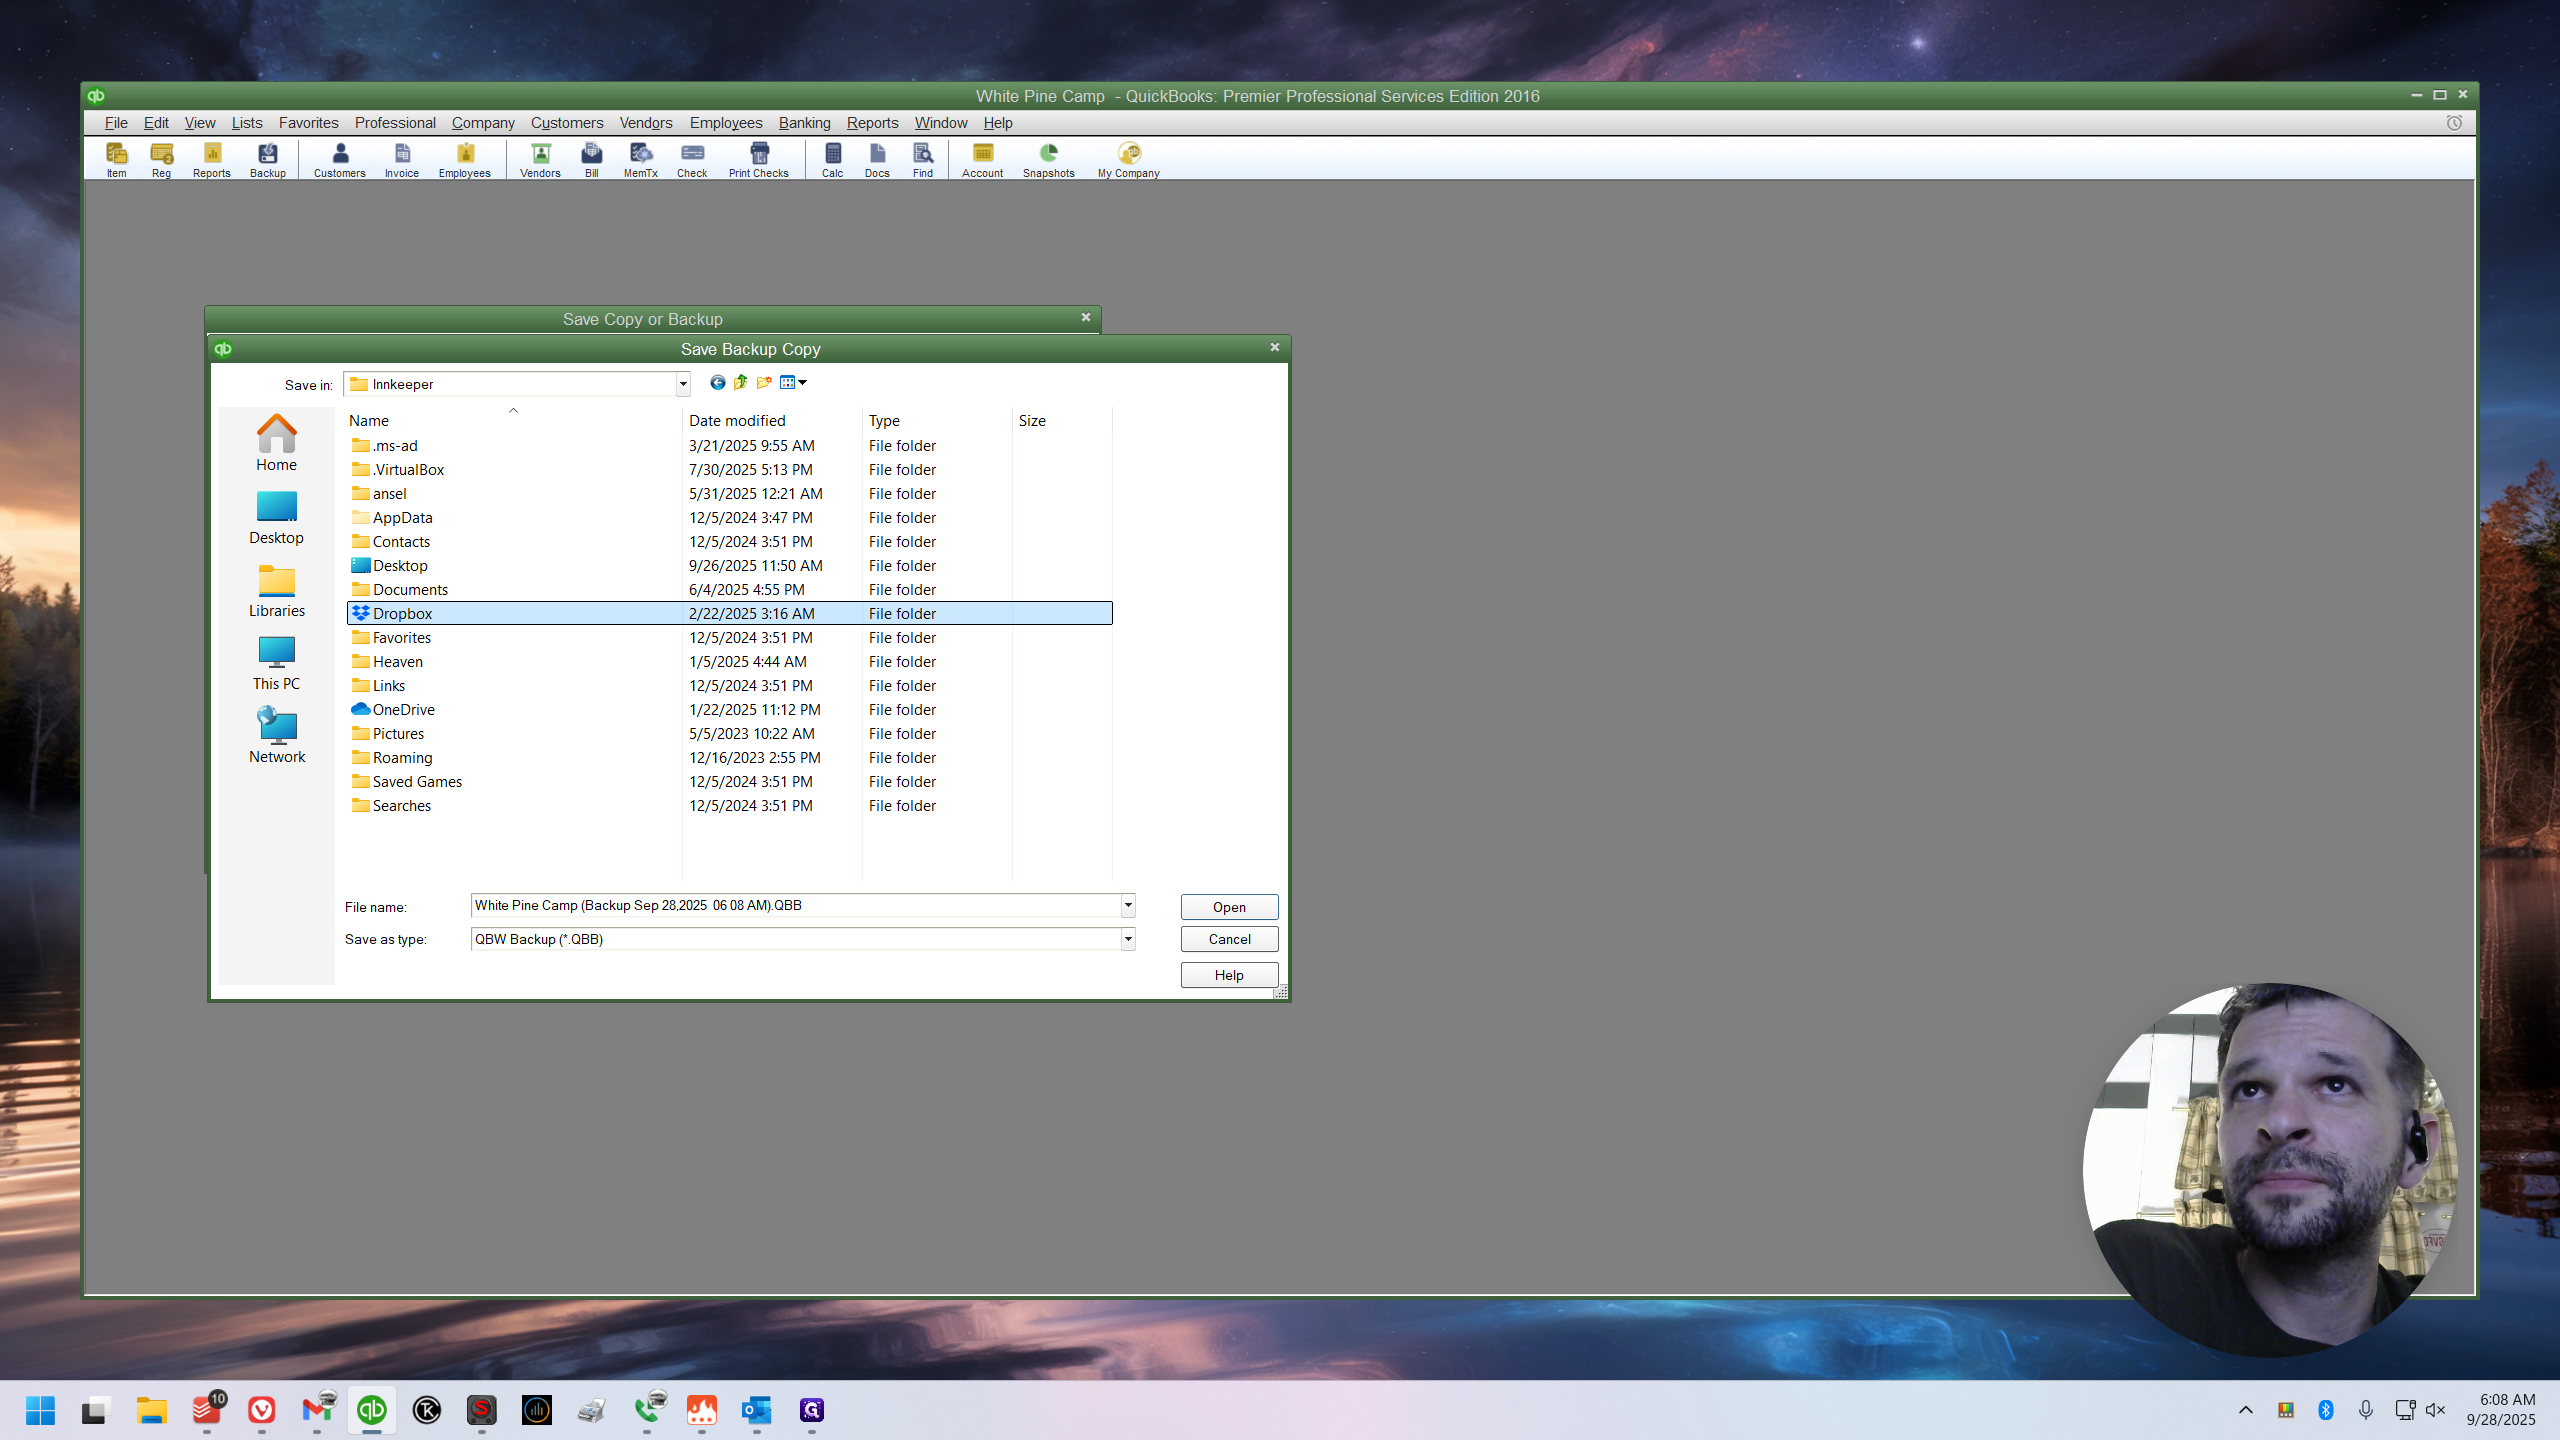2560x1440 pixels.
Task: Launch the Calc calculator icon
Action: [832, 159]
